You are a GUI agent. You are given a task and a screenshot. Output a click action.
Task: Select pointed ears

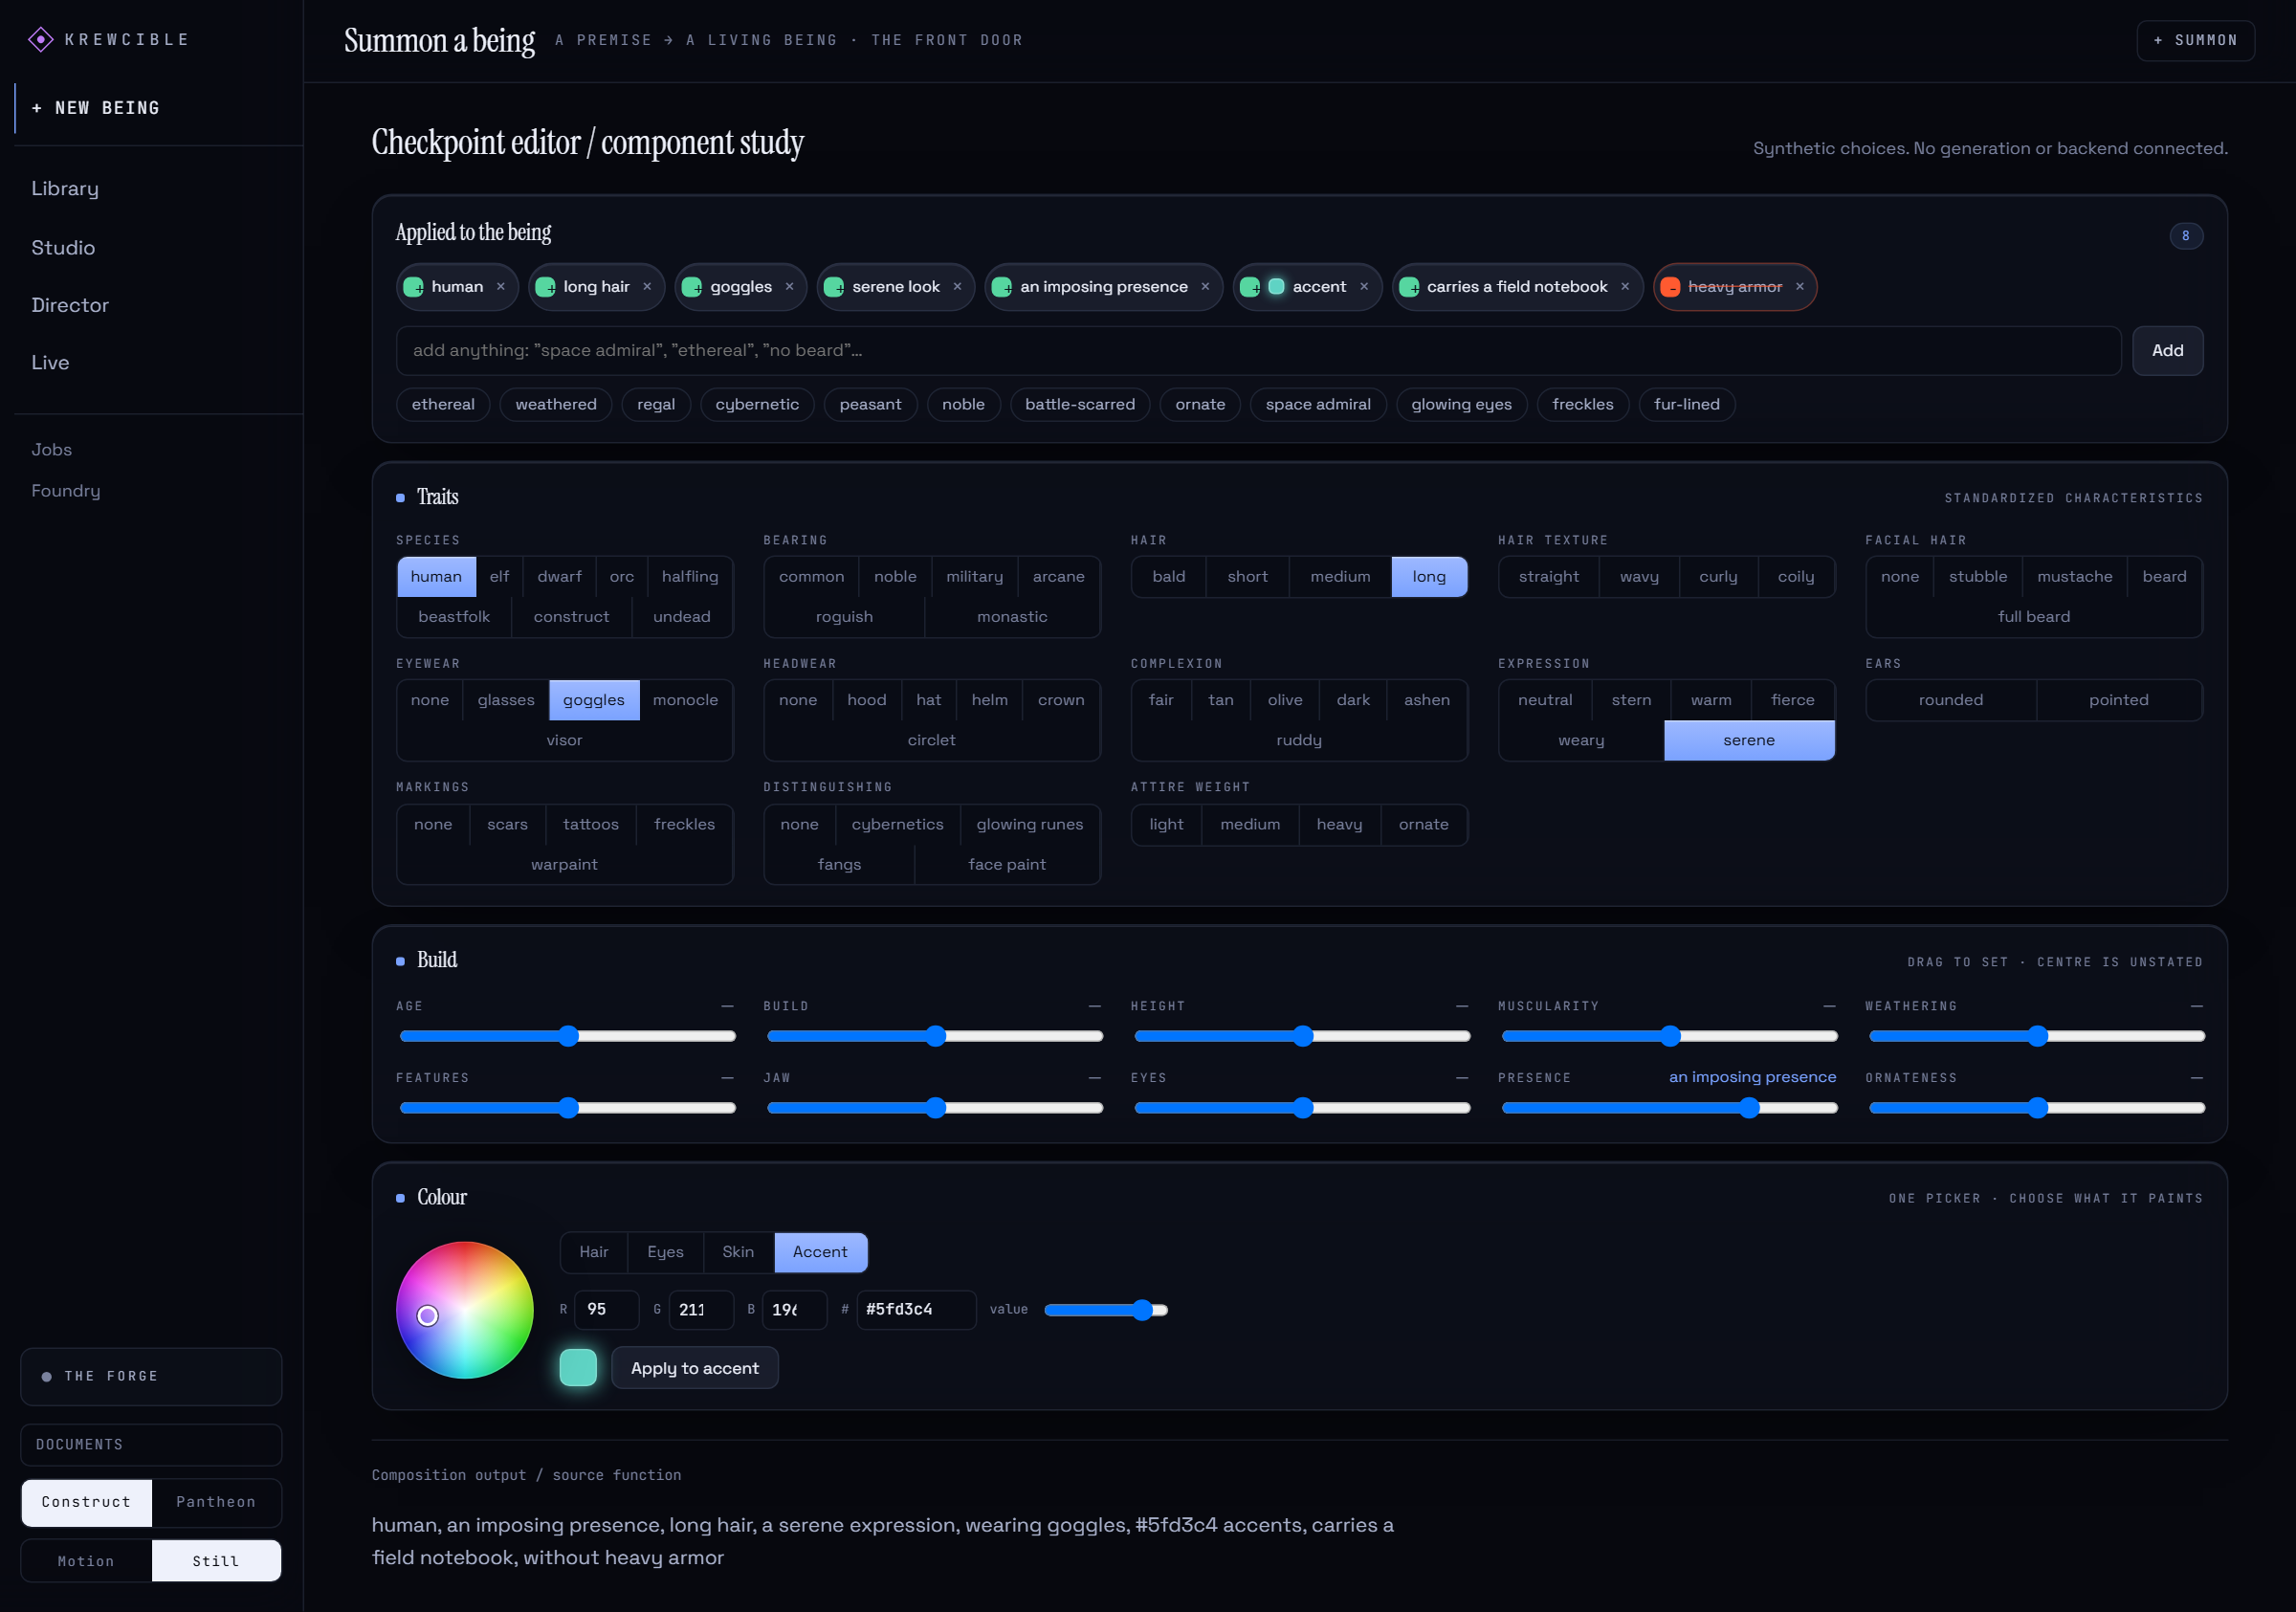tap(2118, 701)
